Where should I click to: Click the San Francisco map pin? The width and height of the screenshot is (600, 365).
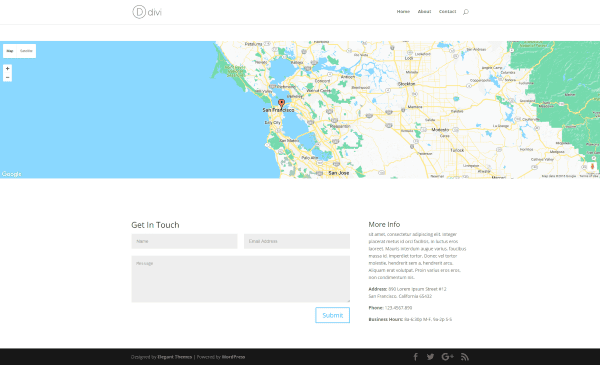point(281,103)
